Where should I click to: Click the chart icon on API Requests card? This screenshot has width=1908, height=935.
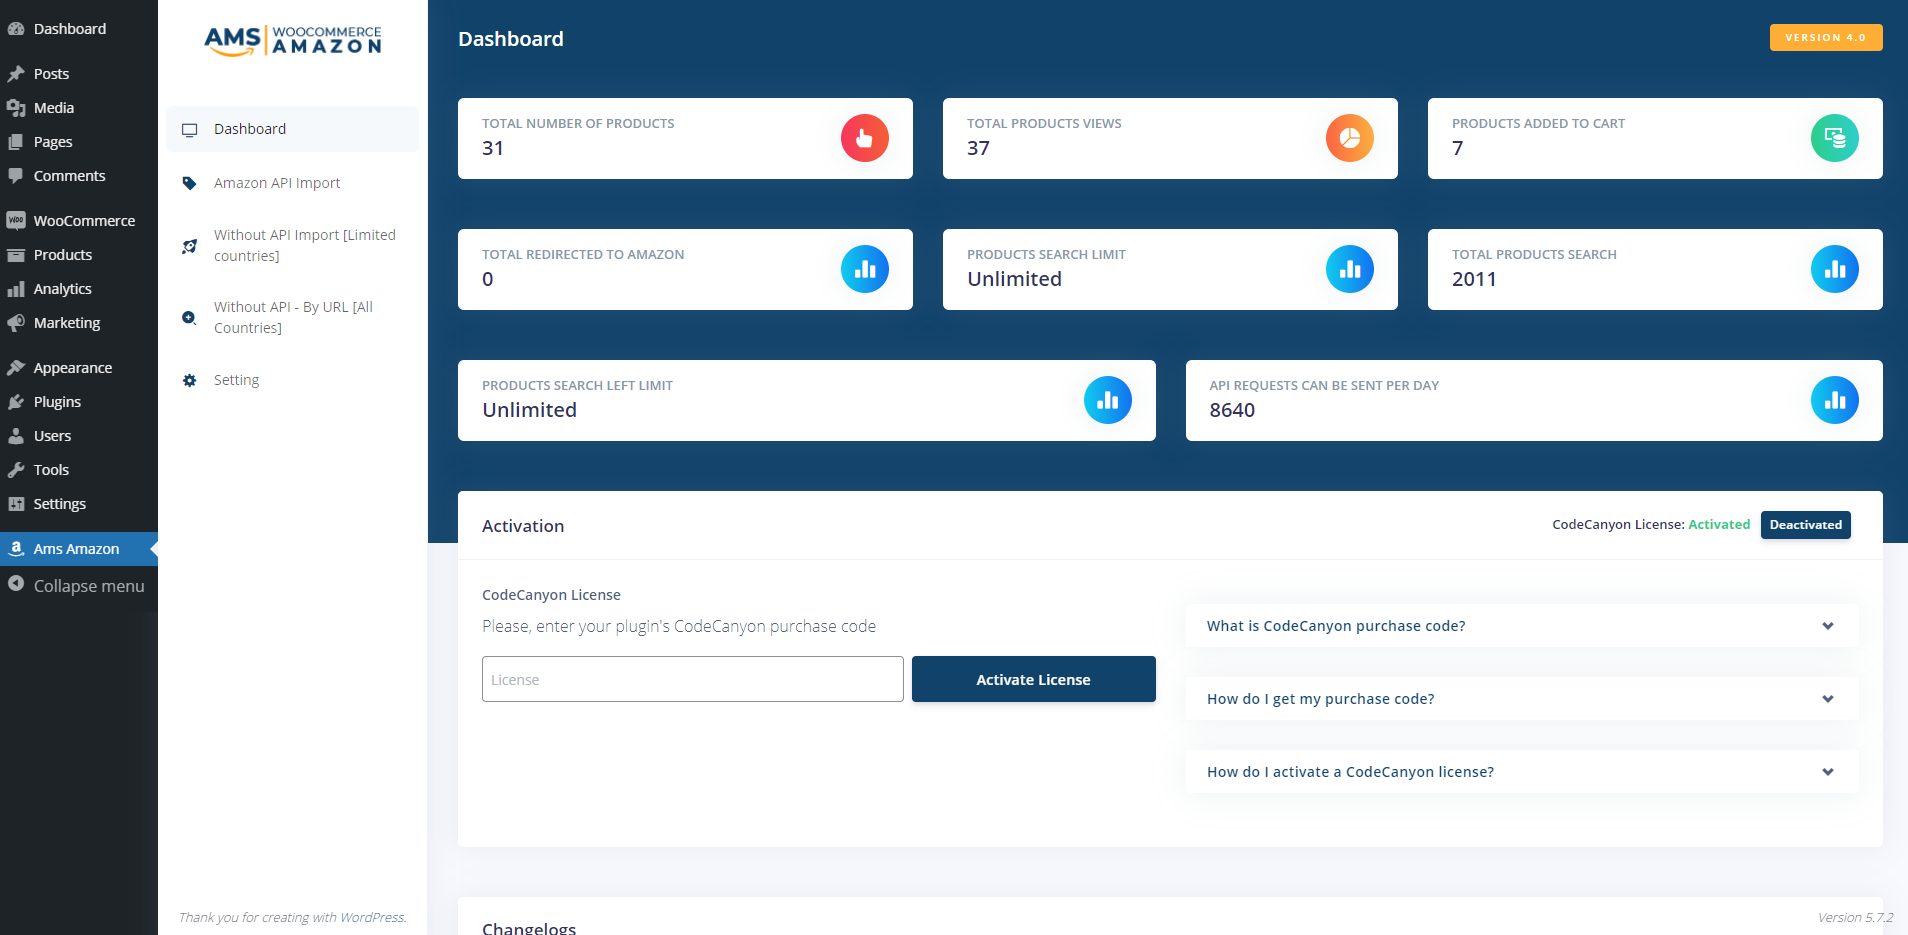tap(1835, 400)
